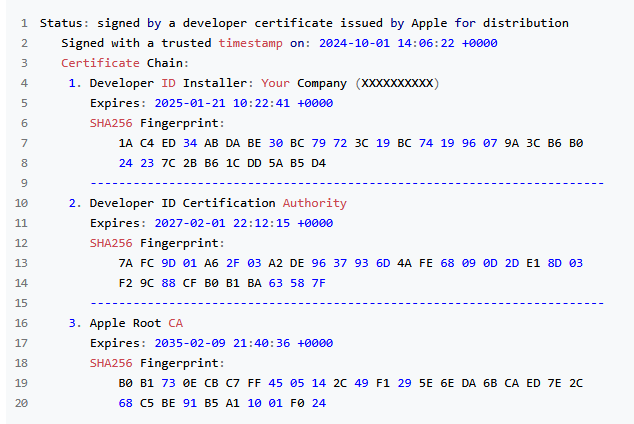Image resolution: width=634 pixels, height=424 pixels.
Task: Click line number 20 in the gutter
Action: click(x=21, y=403)
